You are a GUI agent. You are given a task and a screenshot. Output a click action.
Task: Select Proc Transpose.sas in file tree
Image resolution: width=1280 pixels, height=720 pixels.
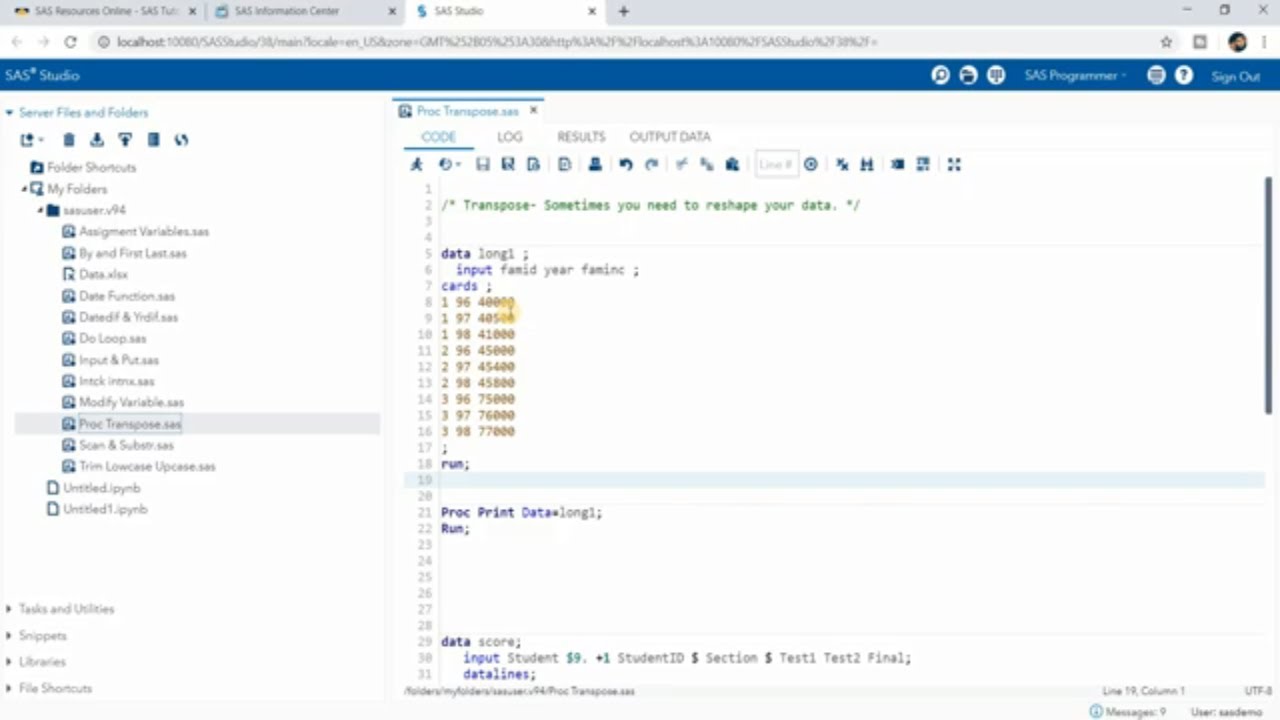[130, 424]
